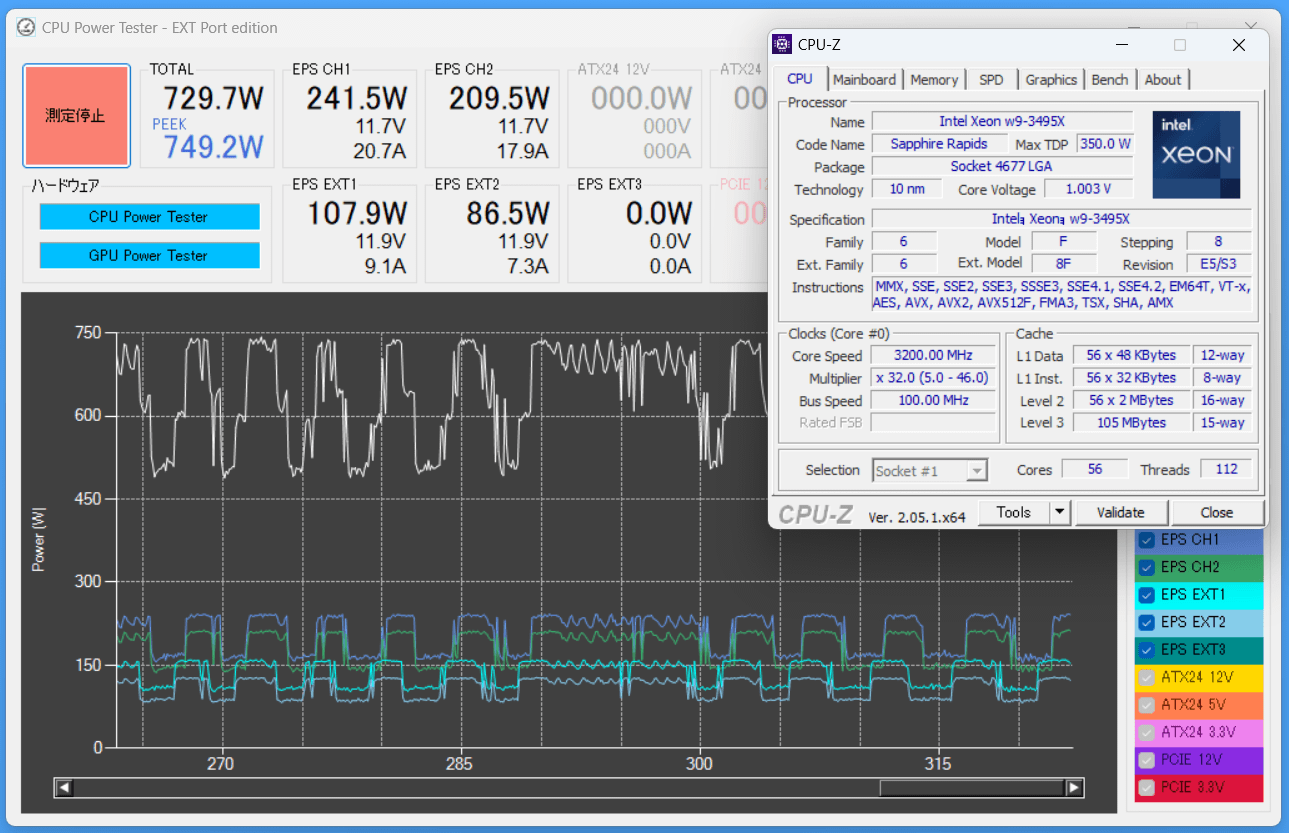Maximize the CPU-Z window
The image size is (1289, 833).
(x=1180, y=45)
